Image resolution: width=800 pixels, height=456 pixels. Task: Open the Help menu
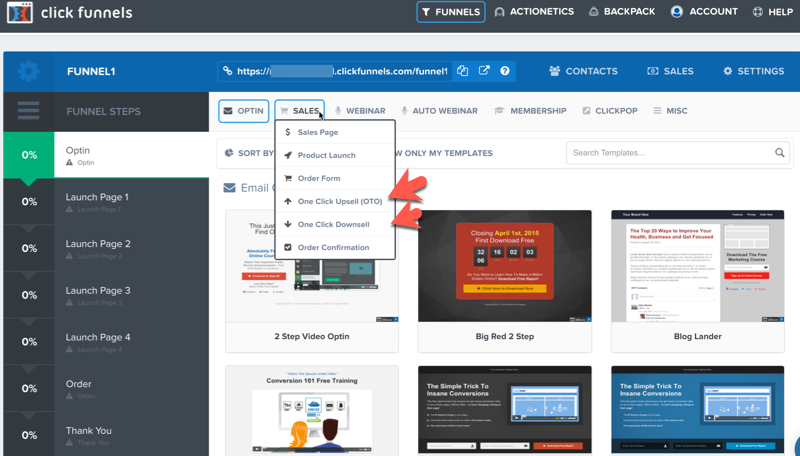[x=772, y=12]
